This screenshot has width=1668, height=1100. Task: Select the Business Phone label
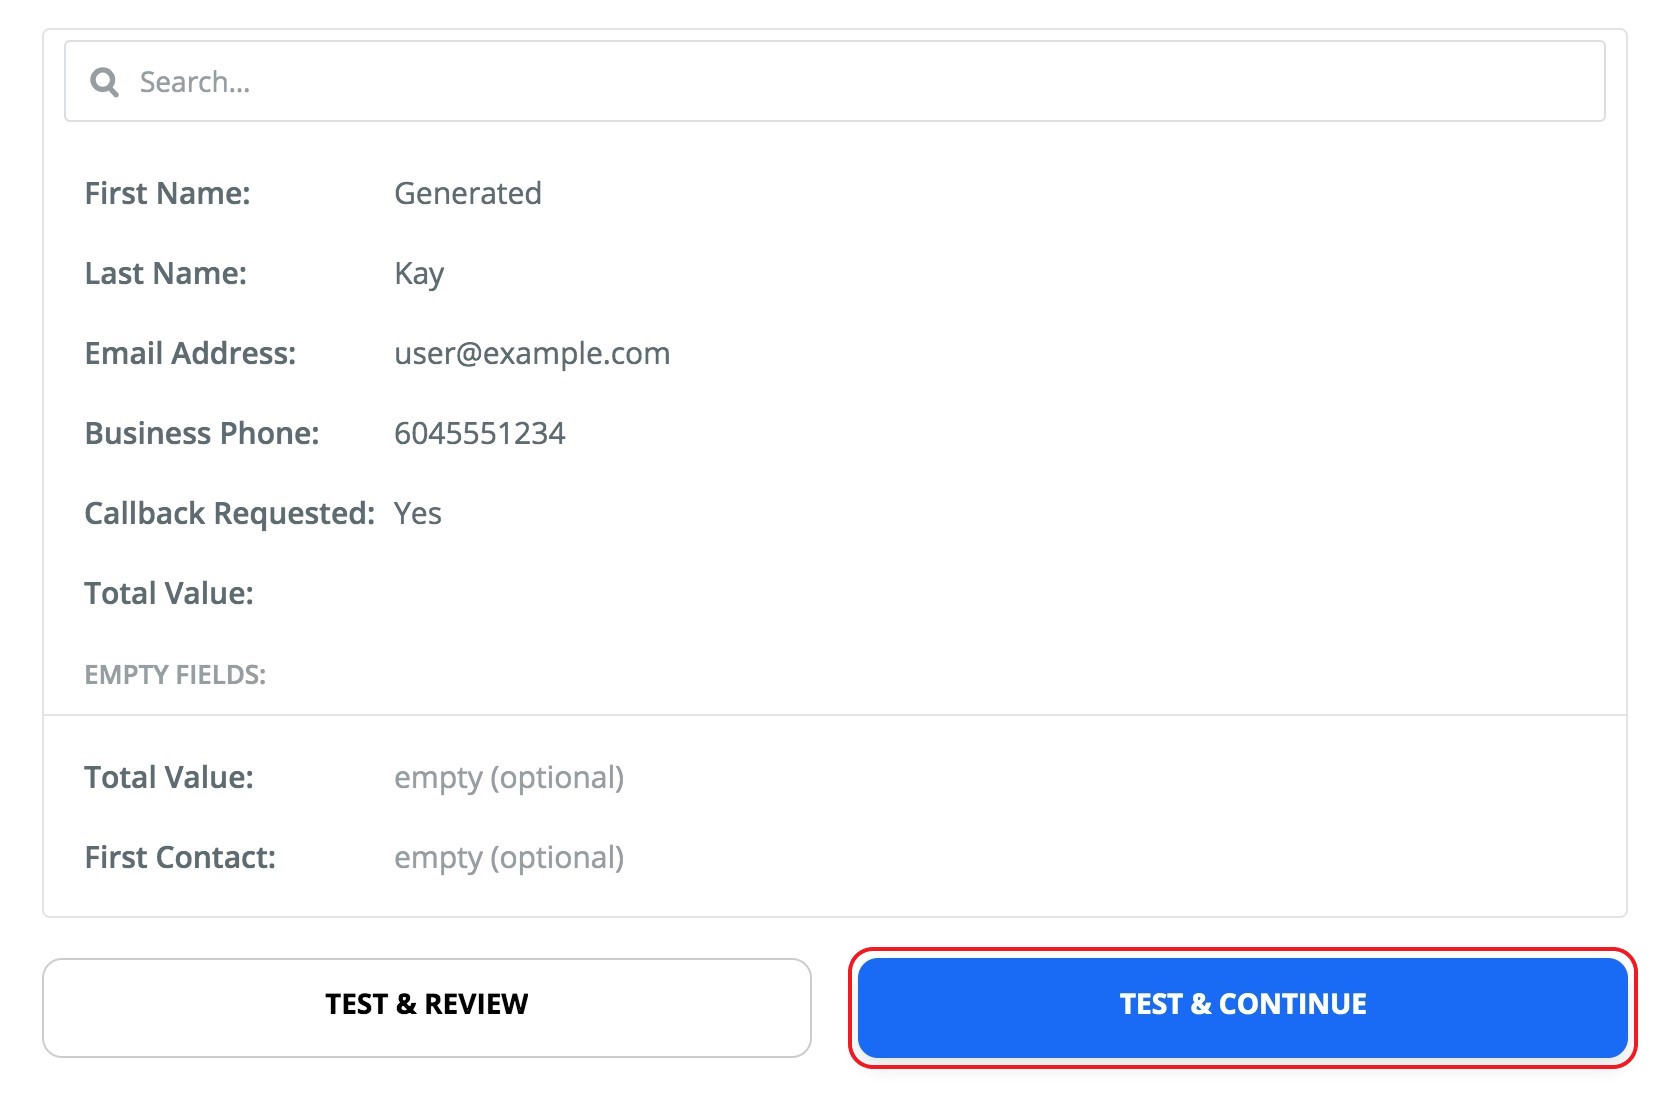coord(202,433)
